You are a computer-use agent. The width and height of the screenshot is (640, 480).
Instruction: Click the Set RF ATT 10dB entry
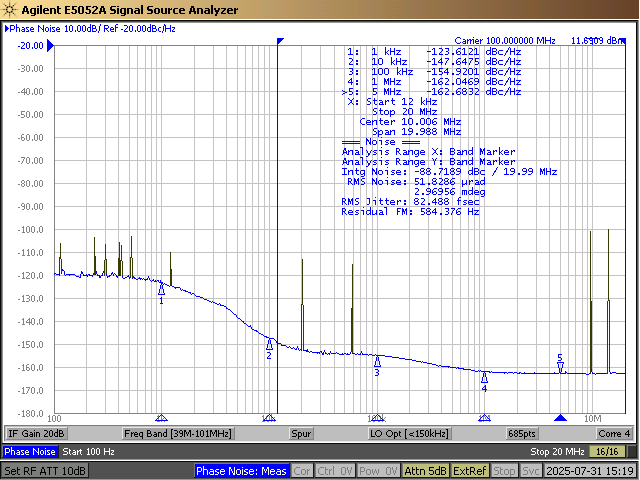coord(45,471)
